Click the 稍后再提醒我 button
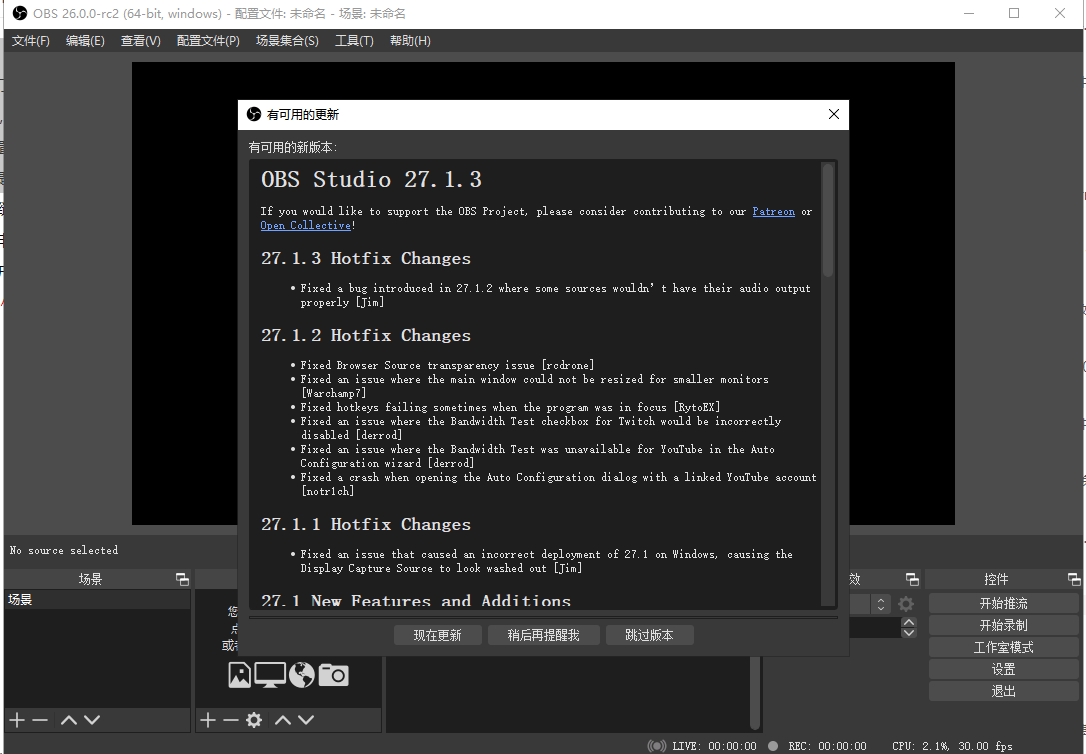Image resolution: width=1086 pixels, height=754 pixels. click(x=544, y=635)
